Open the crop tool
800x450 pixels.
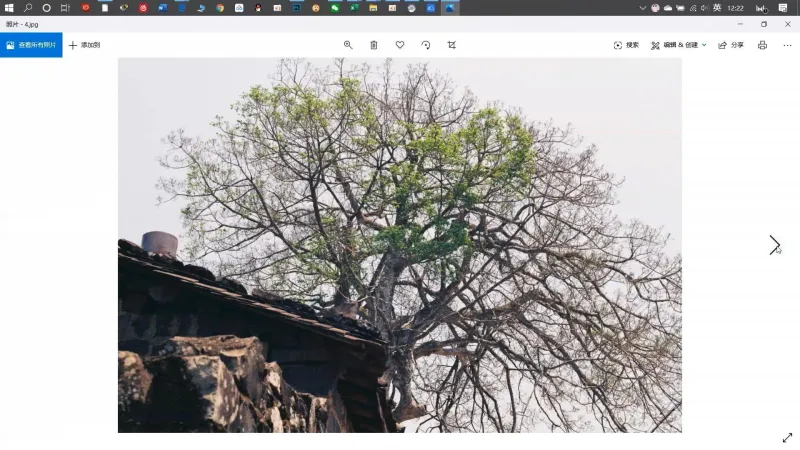pyautogui.click(x=452, y=45)
